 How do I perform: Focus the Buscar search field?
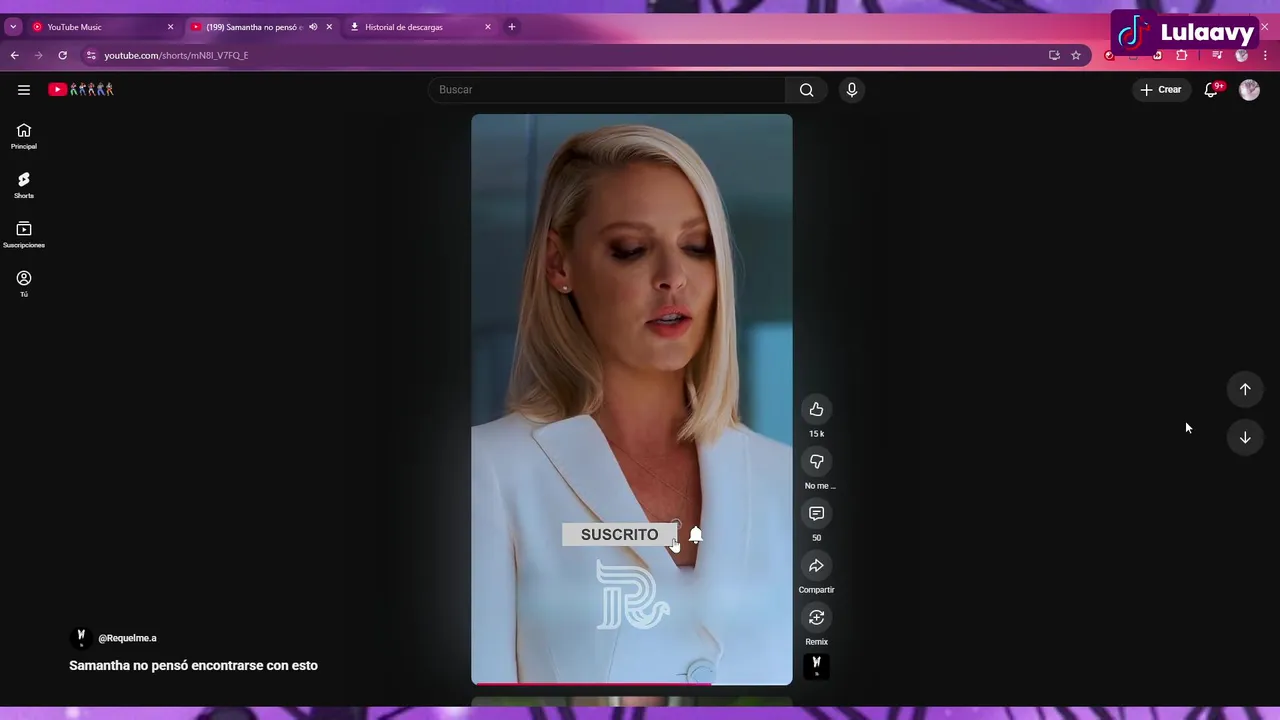click(x=608, y=90)
